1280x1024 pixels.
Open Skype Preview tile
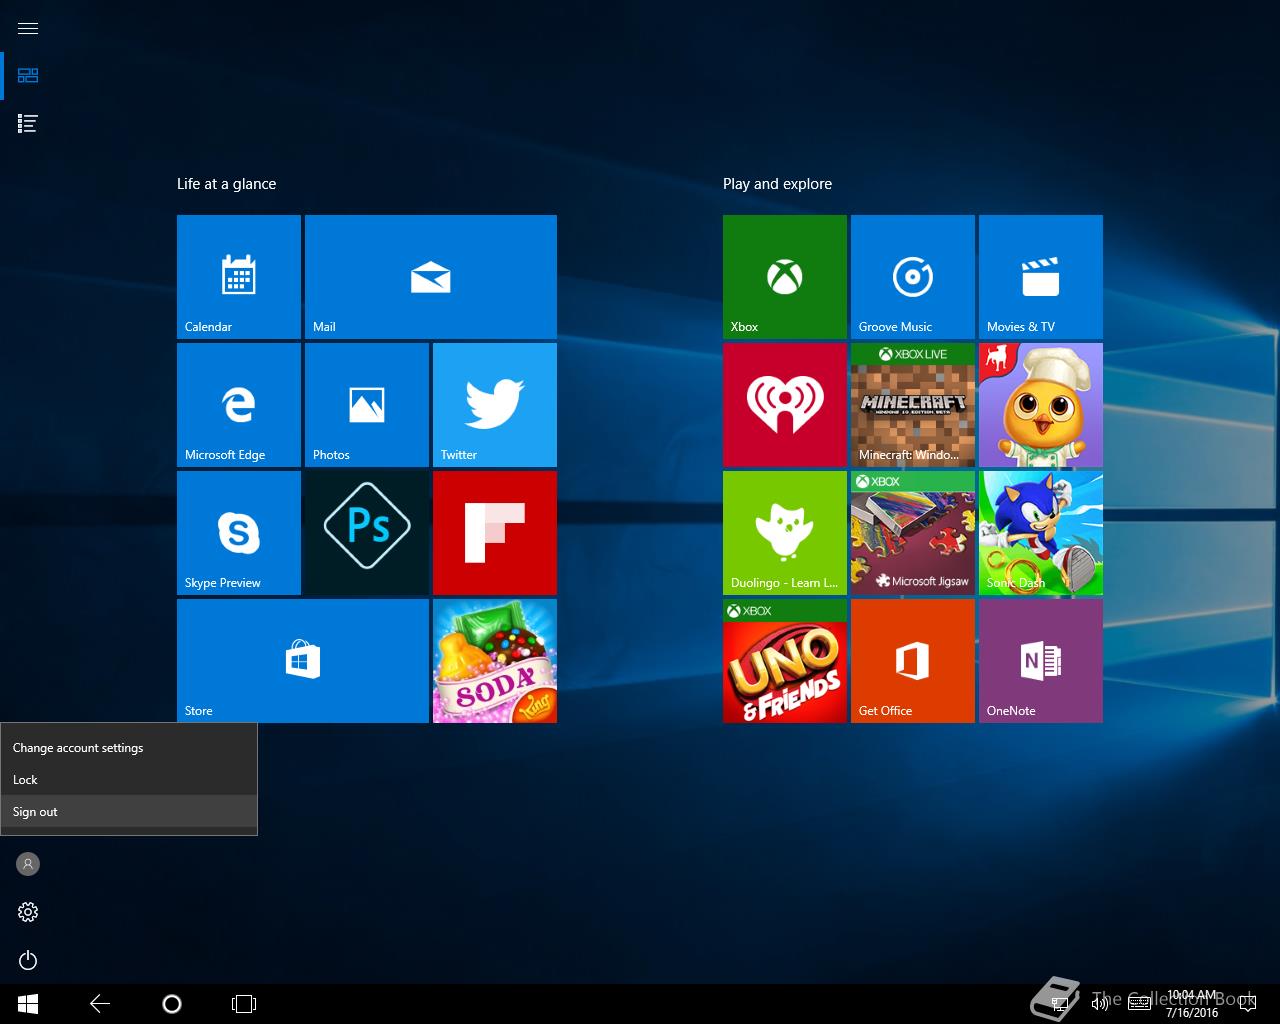(239, 533)
